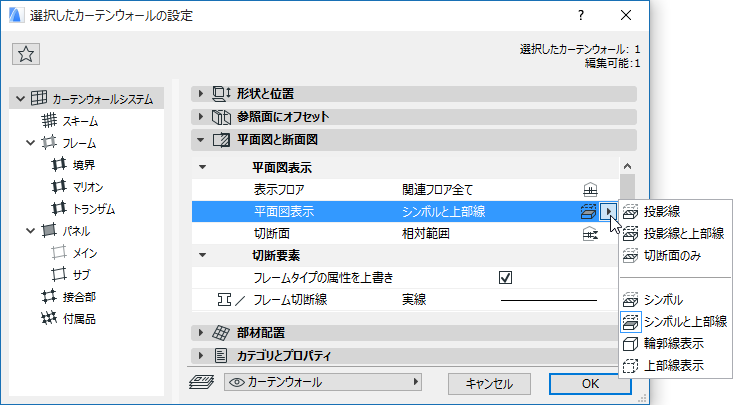Click the help question mark button
This screenshot has width=733, height=405.
coord(581,15)
